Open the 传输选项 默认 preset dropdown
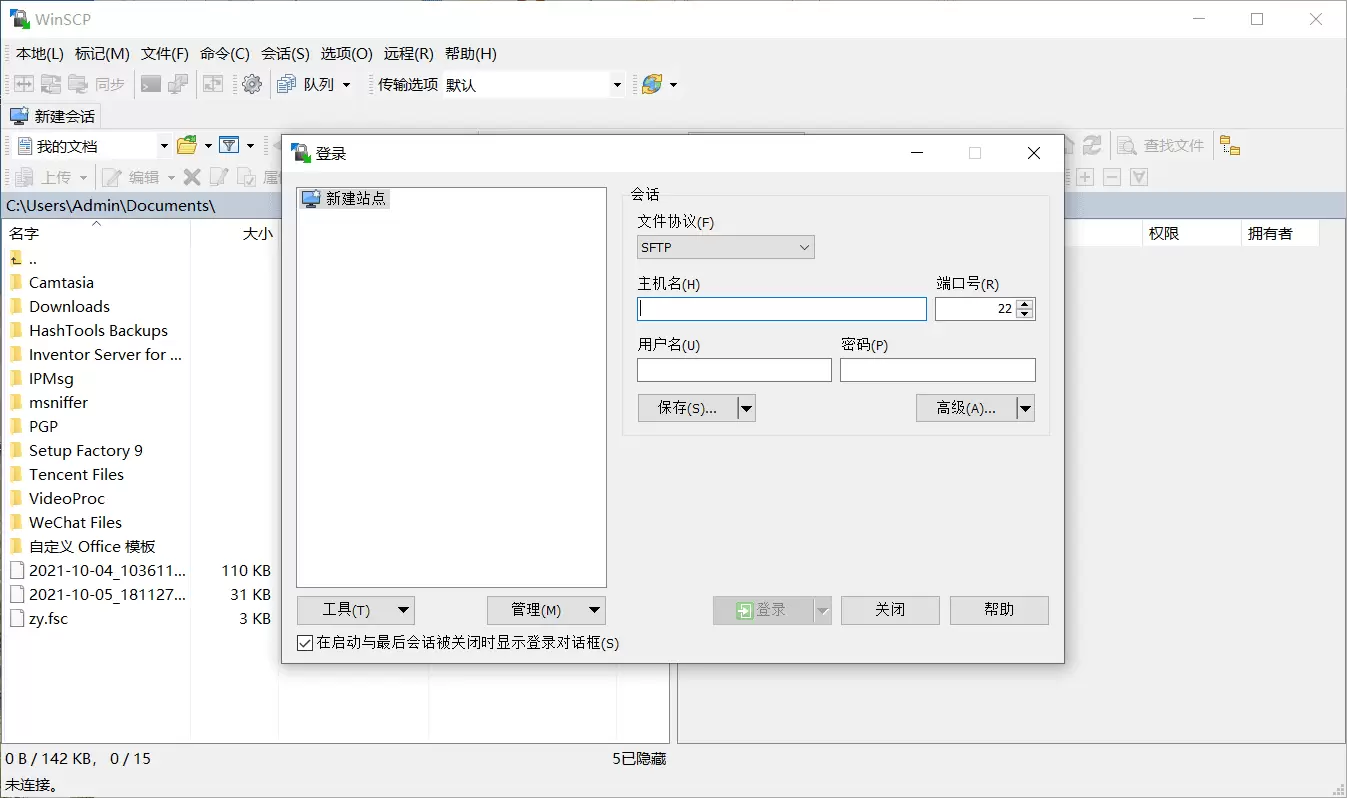This screenshot has width=1347, height=798. point(617,85)
